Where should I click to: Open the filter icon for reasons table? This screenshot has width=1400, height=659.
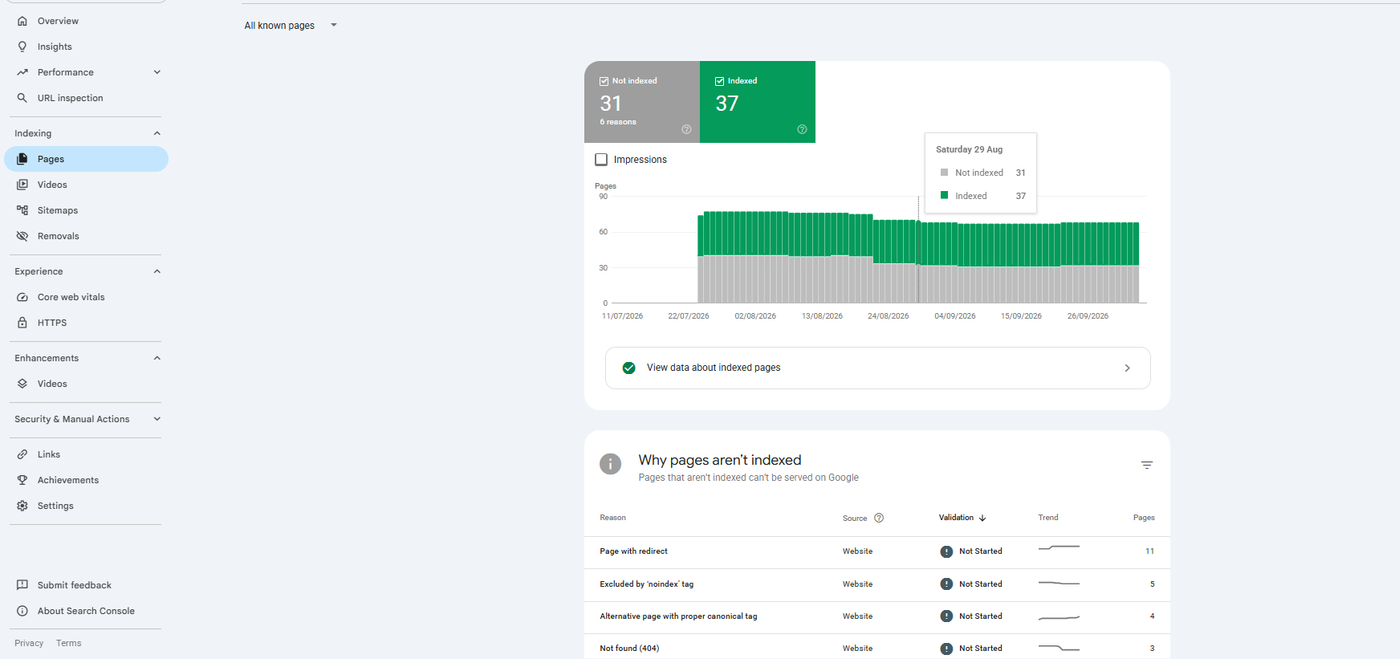pyautogui.click(x=1147, y=465)
